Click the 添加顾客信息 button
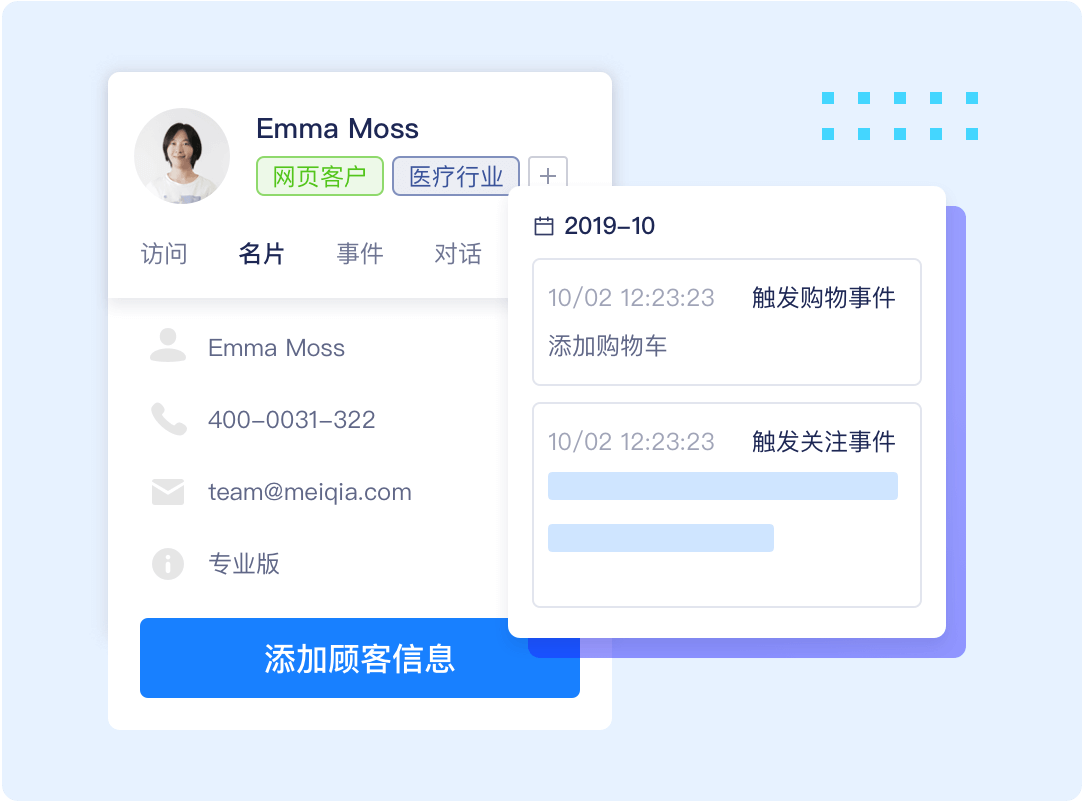The width and height of the screenshot is (1082, 802). [x=359, y=658]
